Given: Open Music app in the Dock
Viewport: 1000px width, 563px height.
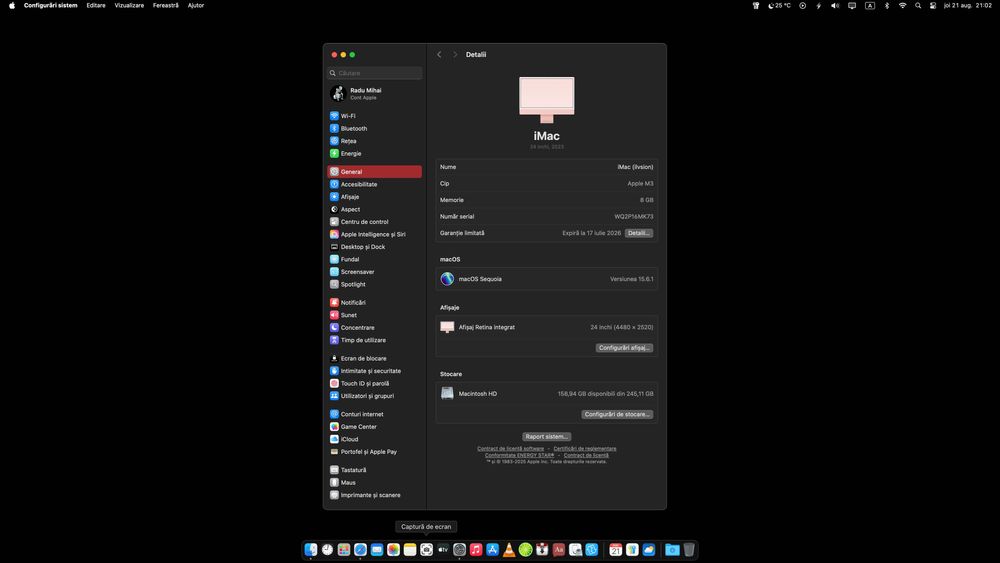Looking at the screenshot, I should (x=476, y=550).
